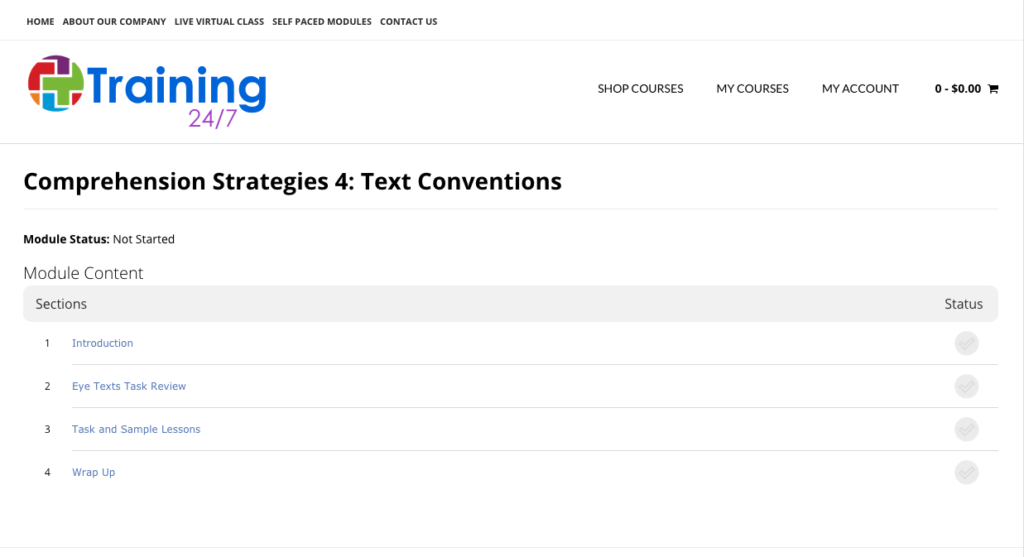
Task: Open the Contact Us page
Action: pos(408,21)
